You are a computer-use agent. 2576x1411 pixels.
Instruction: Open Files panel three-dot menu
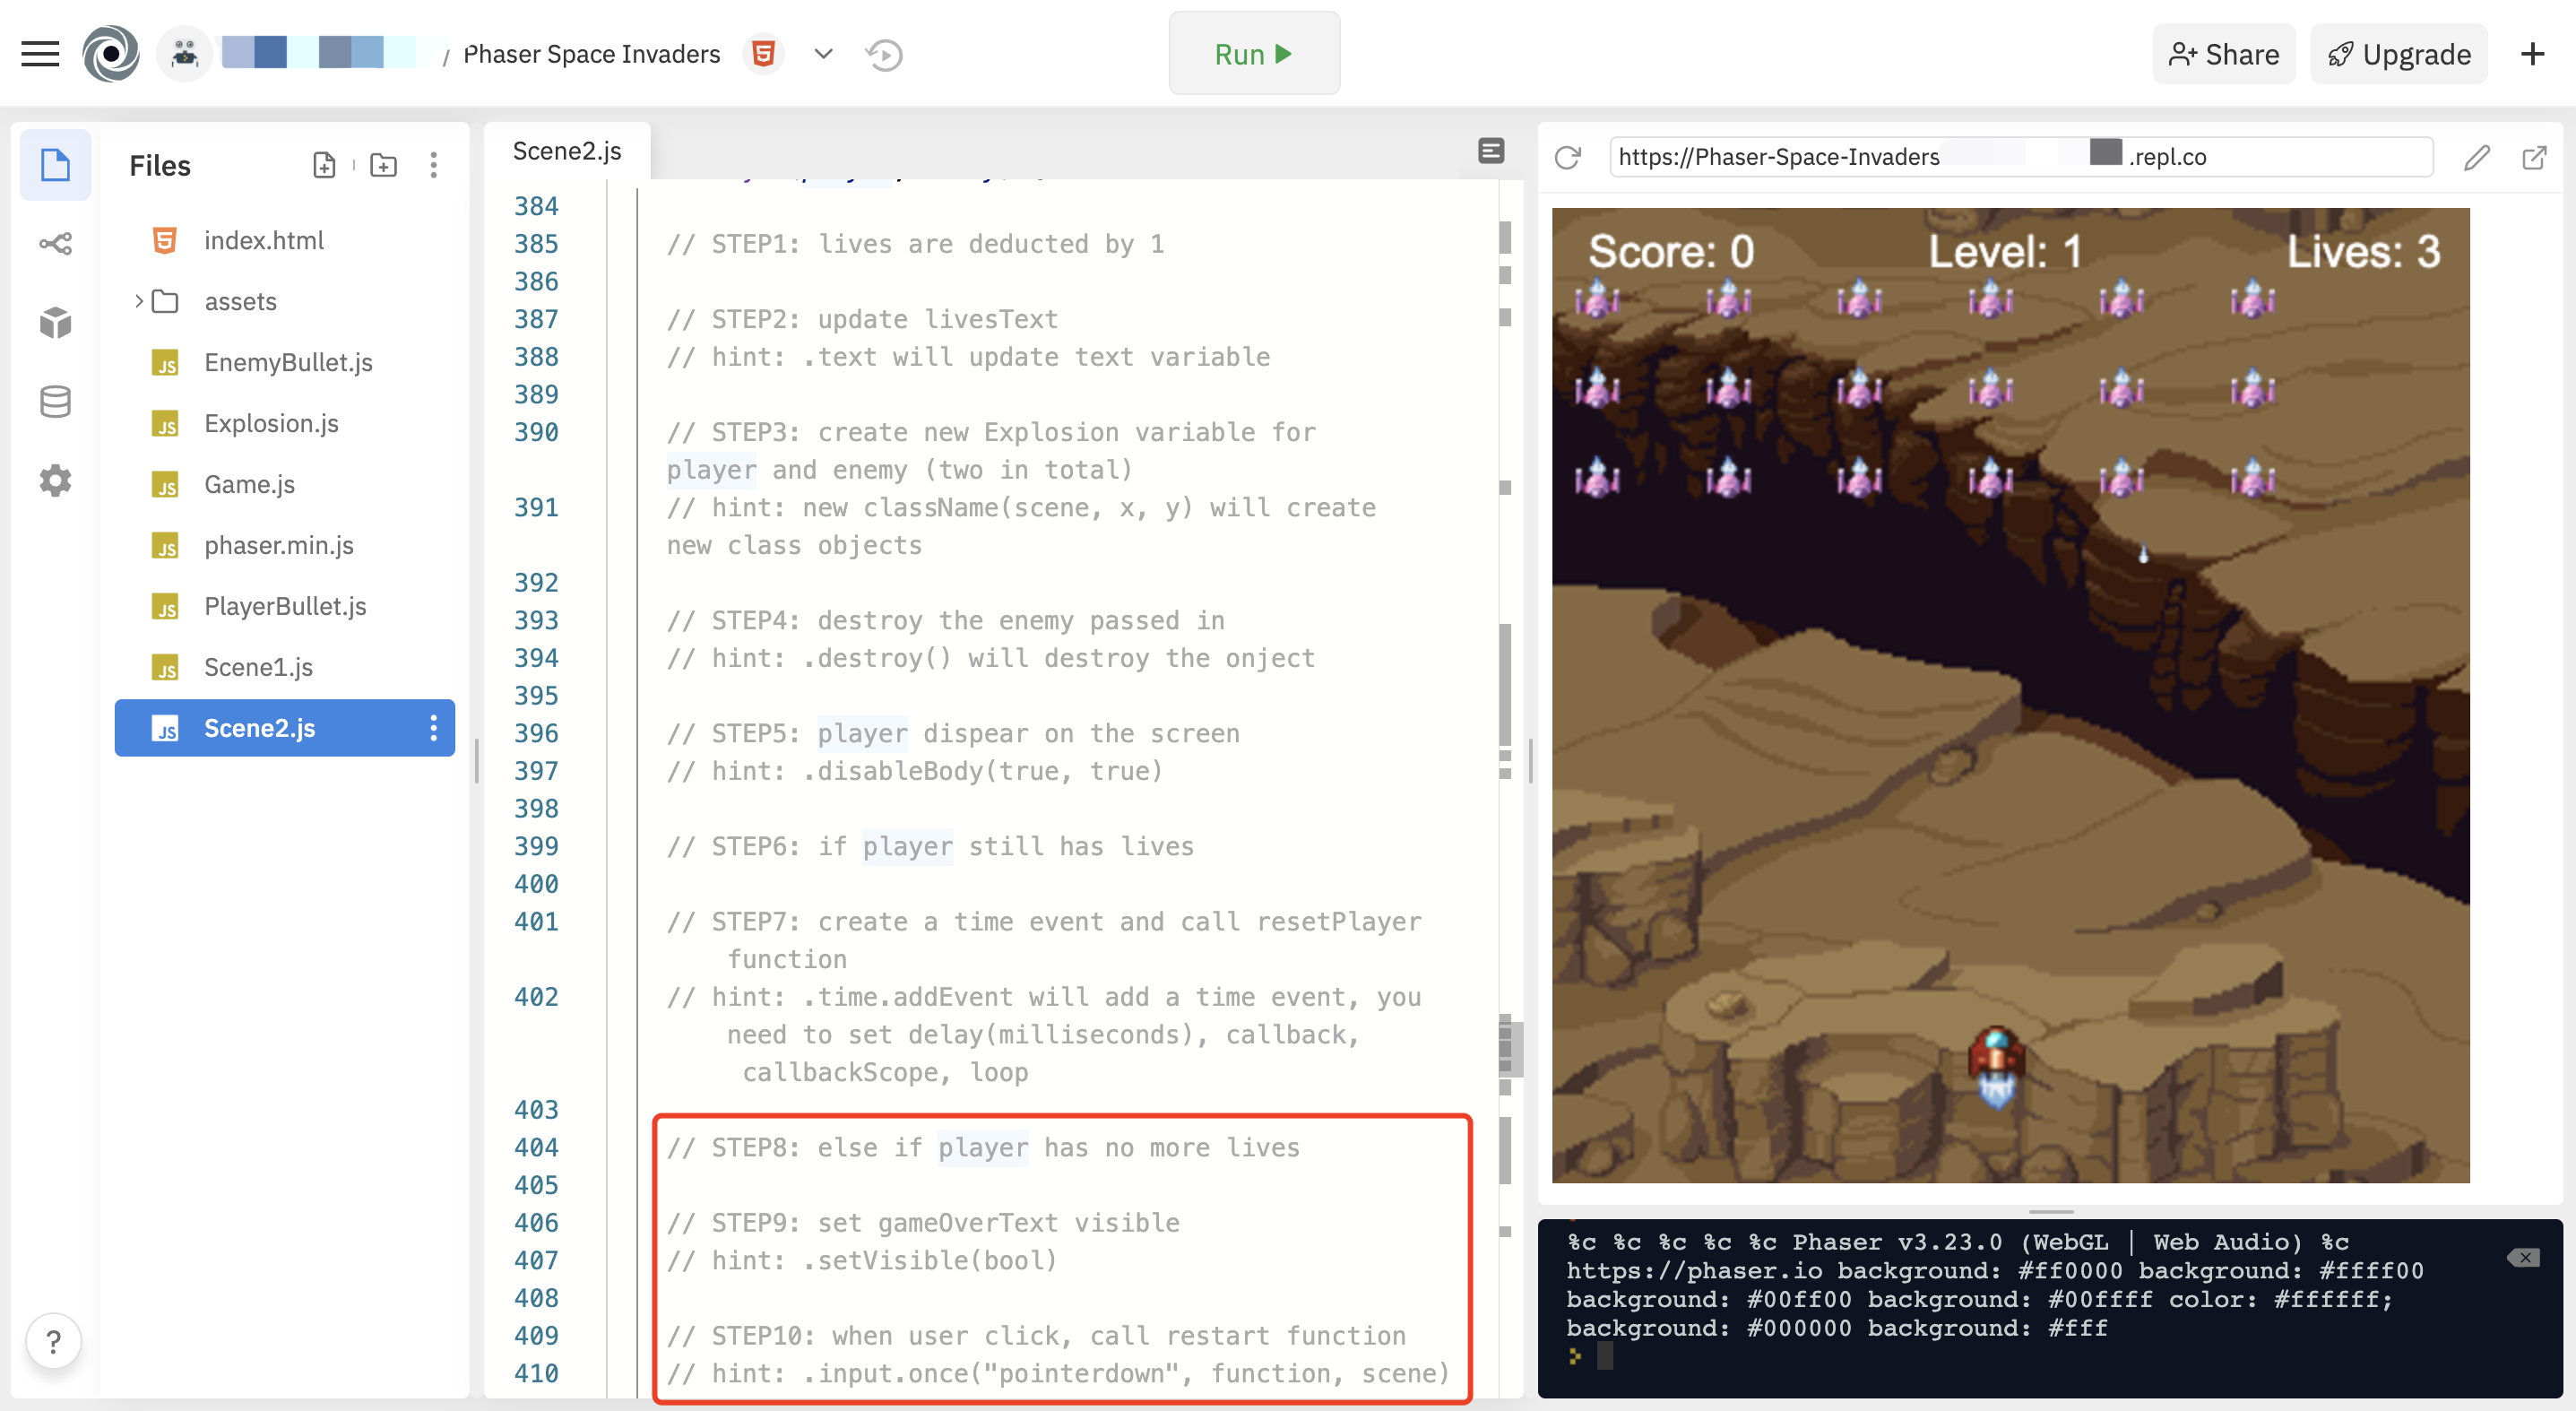(433, 165)
